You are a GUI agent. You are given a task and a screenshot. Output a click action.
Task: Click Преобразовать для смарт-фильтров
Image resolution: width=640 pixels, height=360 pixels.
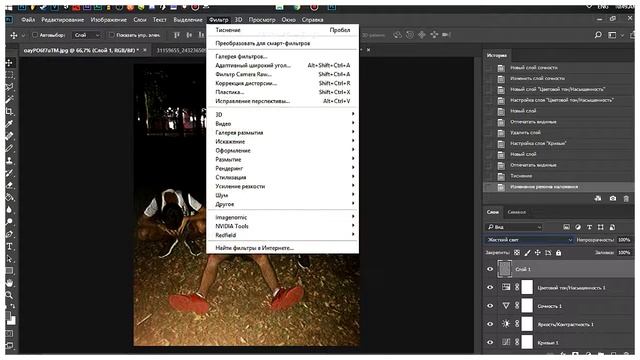(x=282, y=43)
